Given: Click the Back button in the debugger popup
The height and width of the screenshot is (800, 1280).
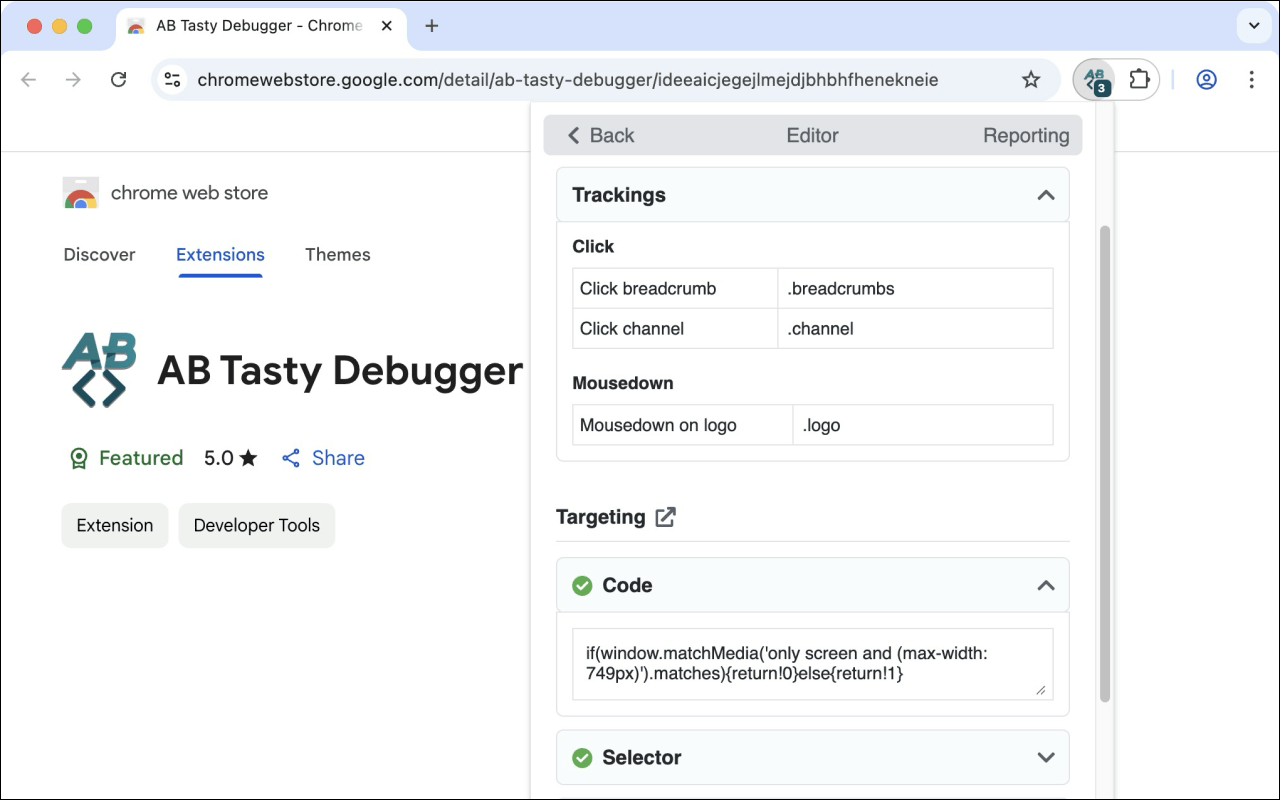Looking at the screenshot, I should tap(599, 135).
